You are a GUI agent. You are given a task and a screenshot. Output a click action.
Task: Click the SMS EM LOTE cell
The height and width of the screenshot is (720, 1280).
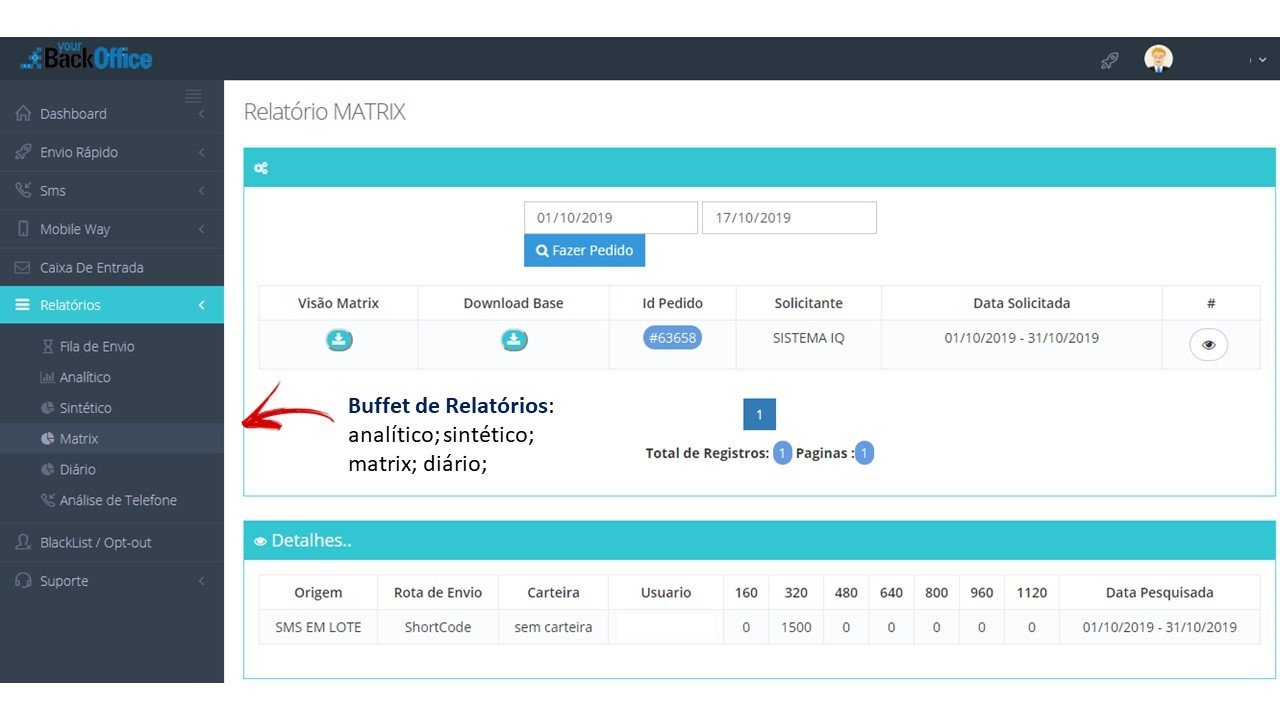point(318,627)
